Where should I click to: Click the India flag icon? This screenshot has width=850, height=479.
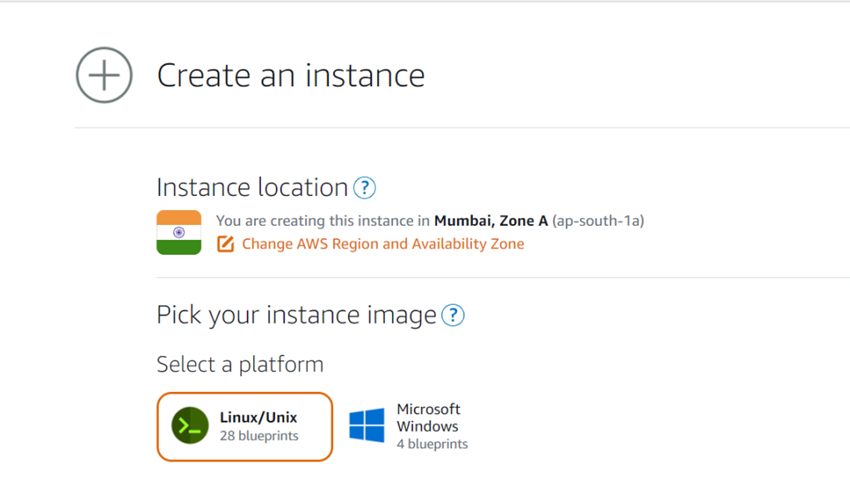click(179, 232)
